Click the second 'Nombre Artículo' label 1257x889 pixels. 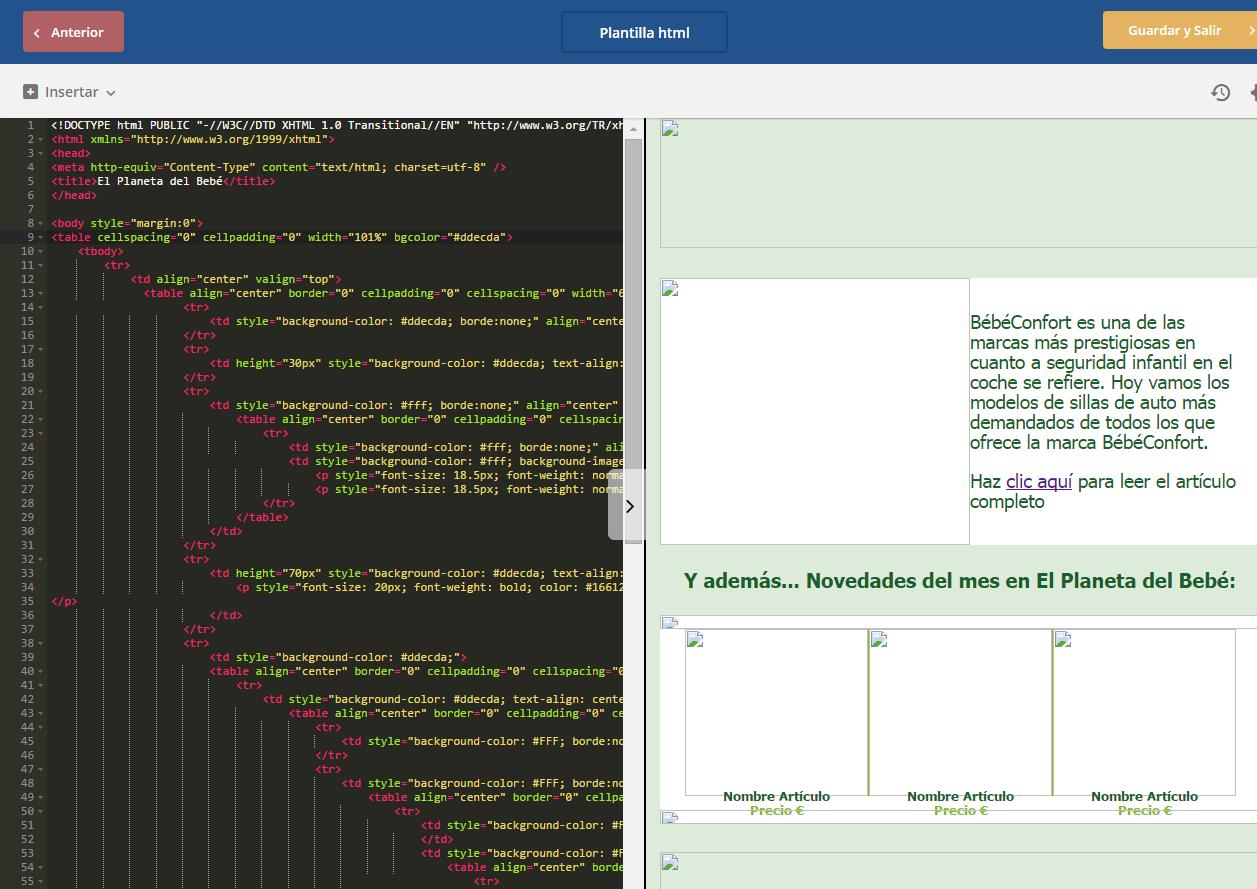coord(960,797)
